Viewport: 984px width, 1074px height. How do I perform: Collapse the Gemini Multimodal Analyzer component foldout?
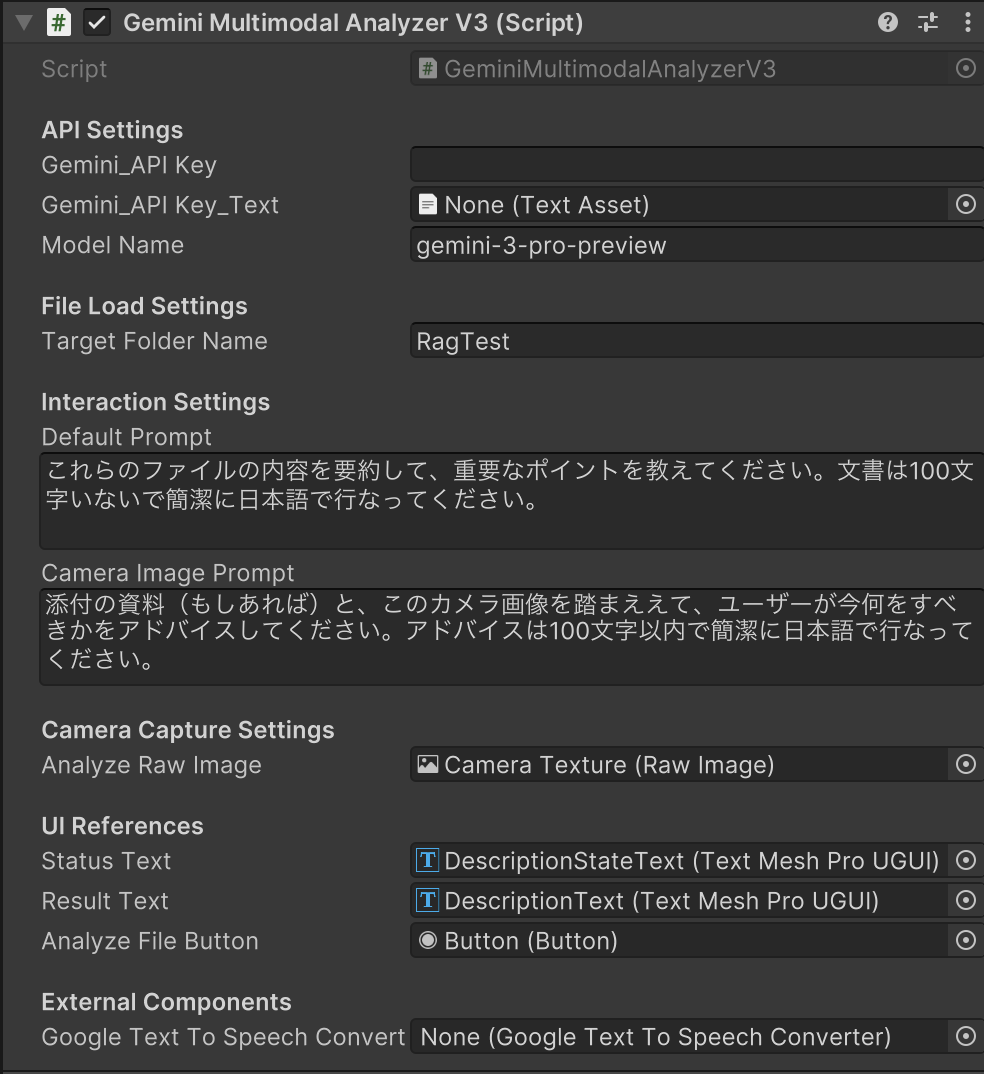24,22
